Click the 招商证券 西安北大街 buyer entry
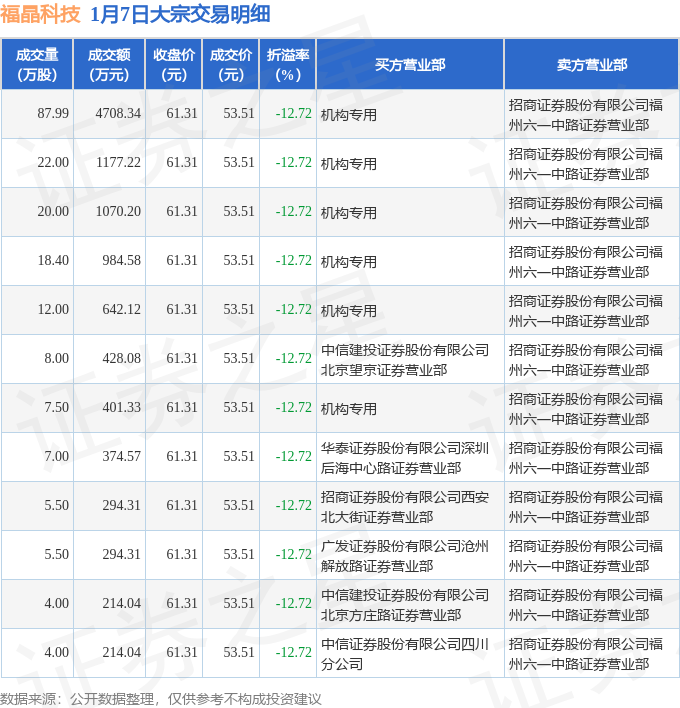 click(405, 506)
